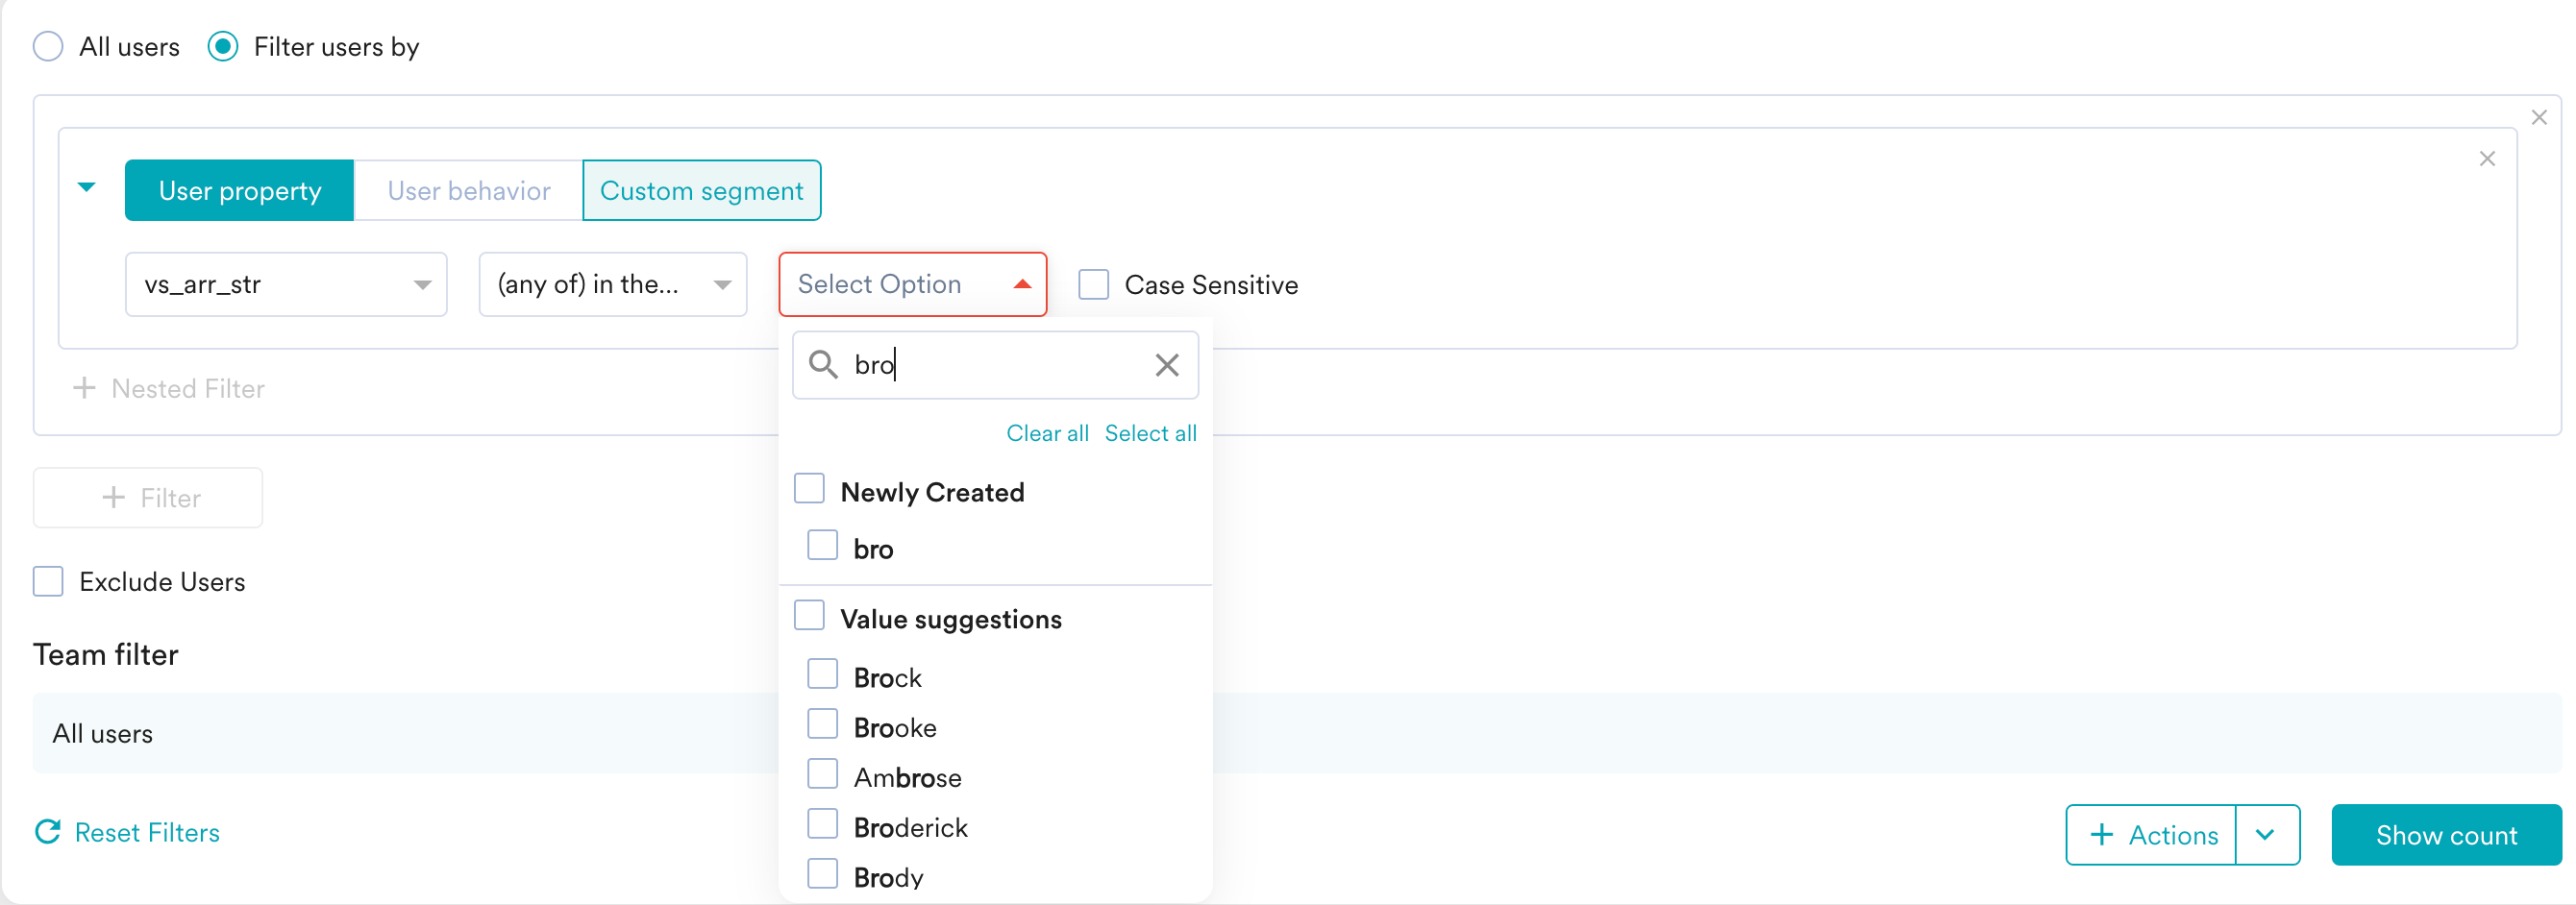Open the vs_arr_str property dropdown
This screenshot has width=2576, height=905.
pos(285,285)
